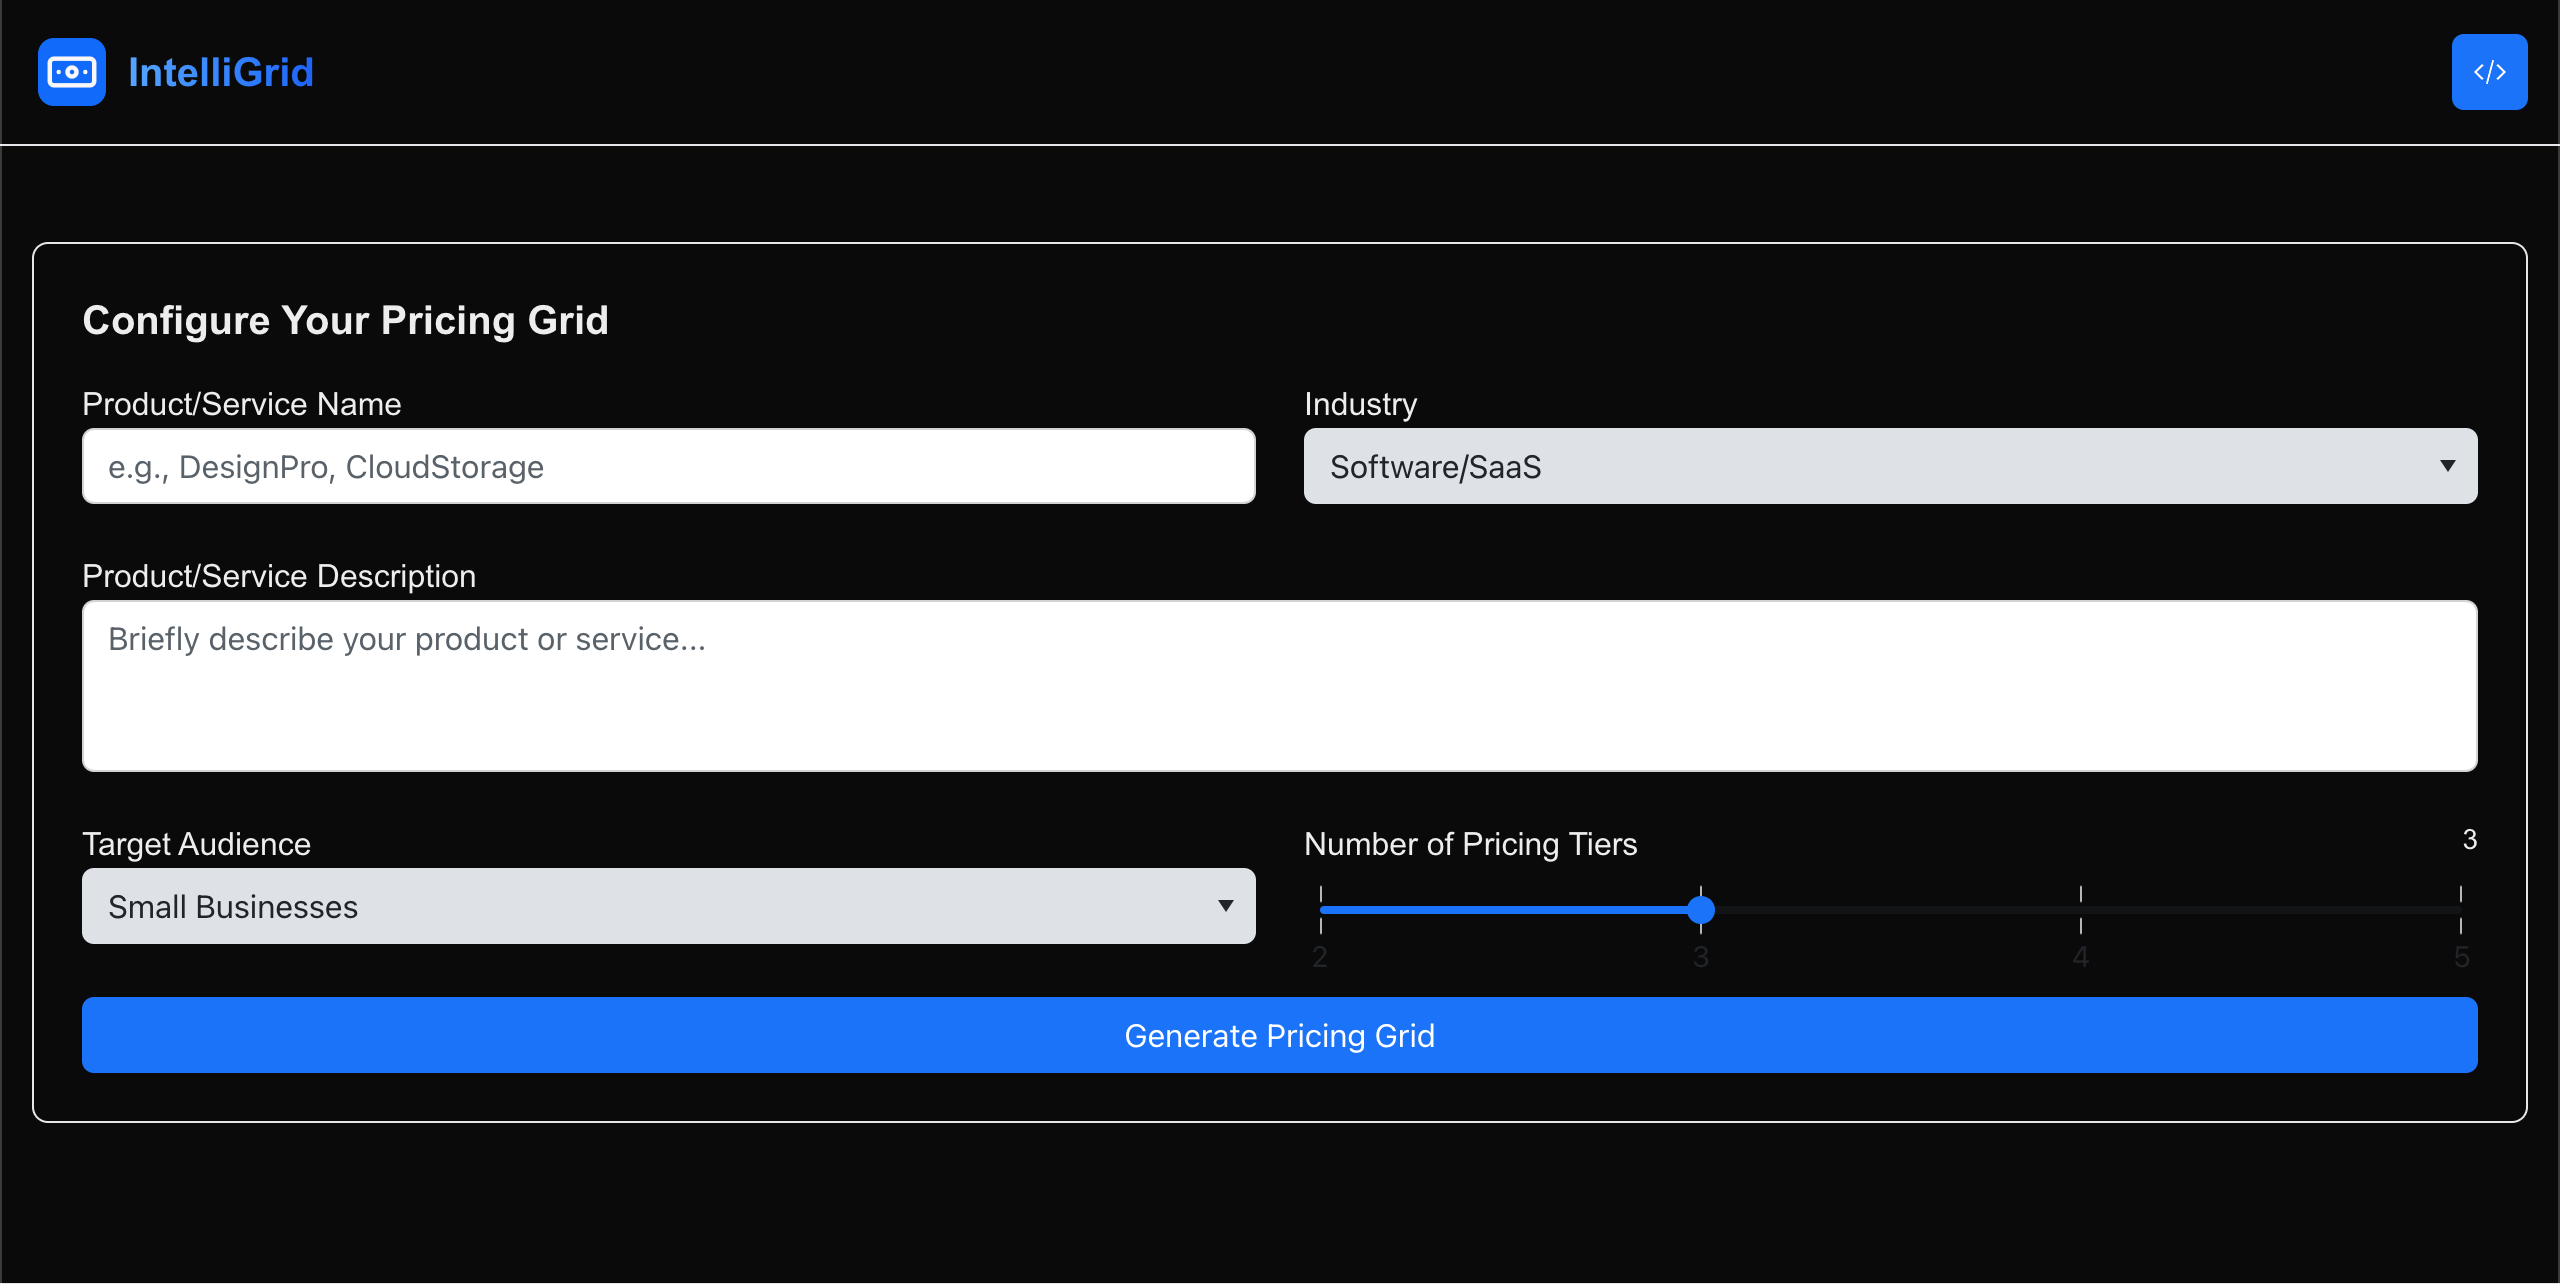Viewport: 2560px width, 1284px height.
Task: Click the IntelliGrid brand name
Action: (x=221, y=72)
